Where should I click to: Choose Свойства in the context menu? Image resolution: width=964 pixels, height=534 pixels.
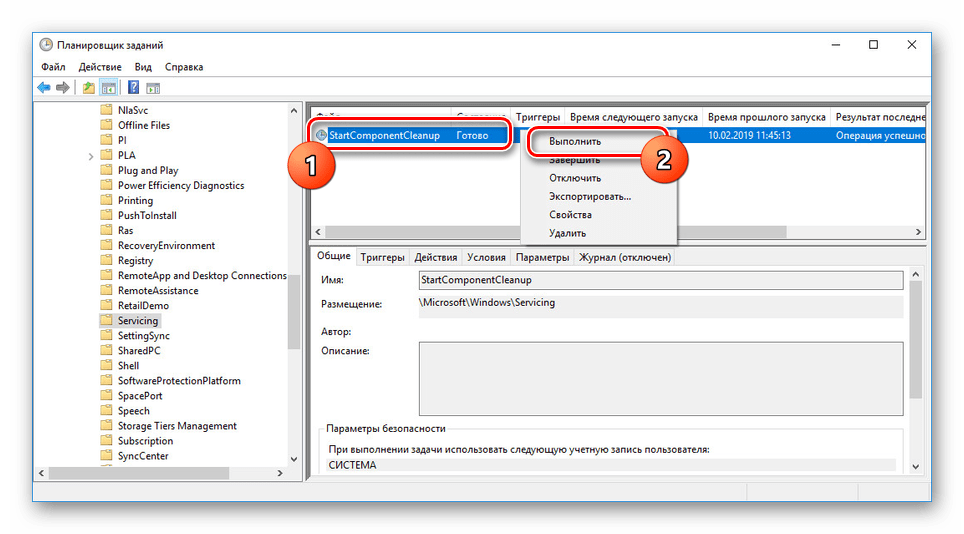click(571, 215)
